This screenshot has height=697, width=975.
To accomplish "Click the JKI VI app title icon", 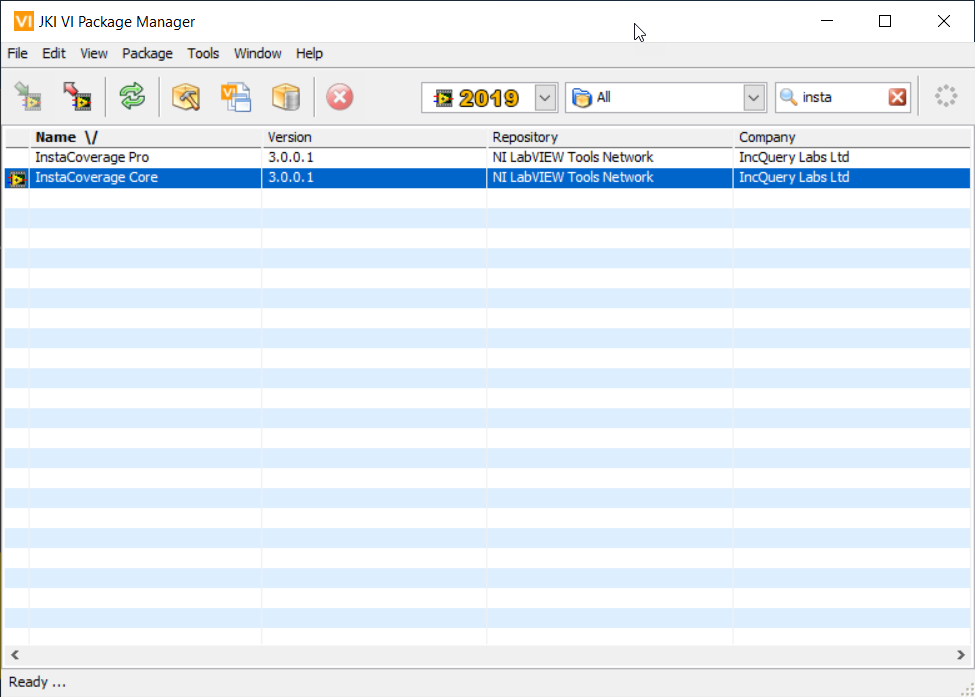I will (x=24, y=21).
